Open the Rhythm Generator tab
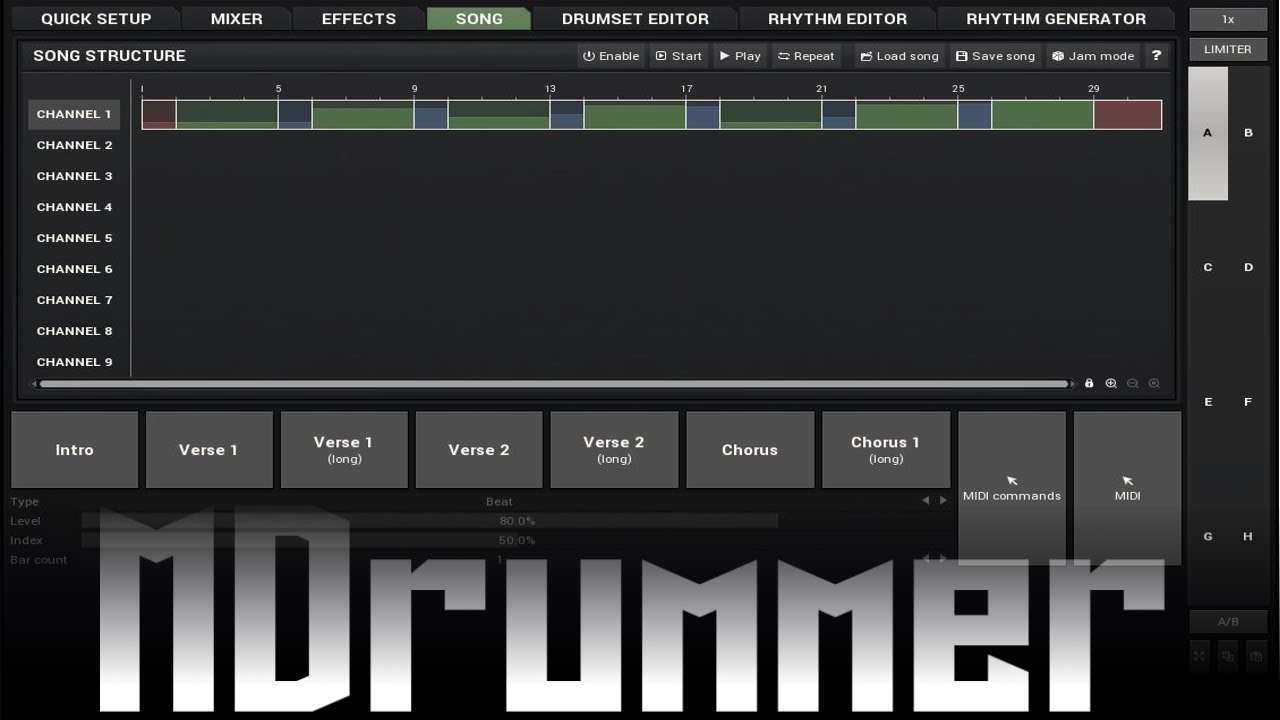This screenshot has height=720, width=1280. [x=1056, y=19]
